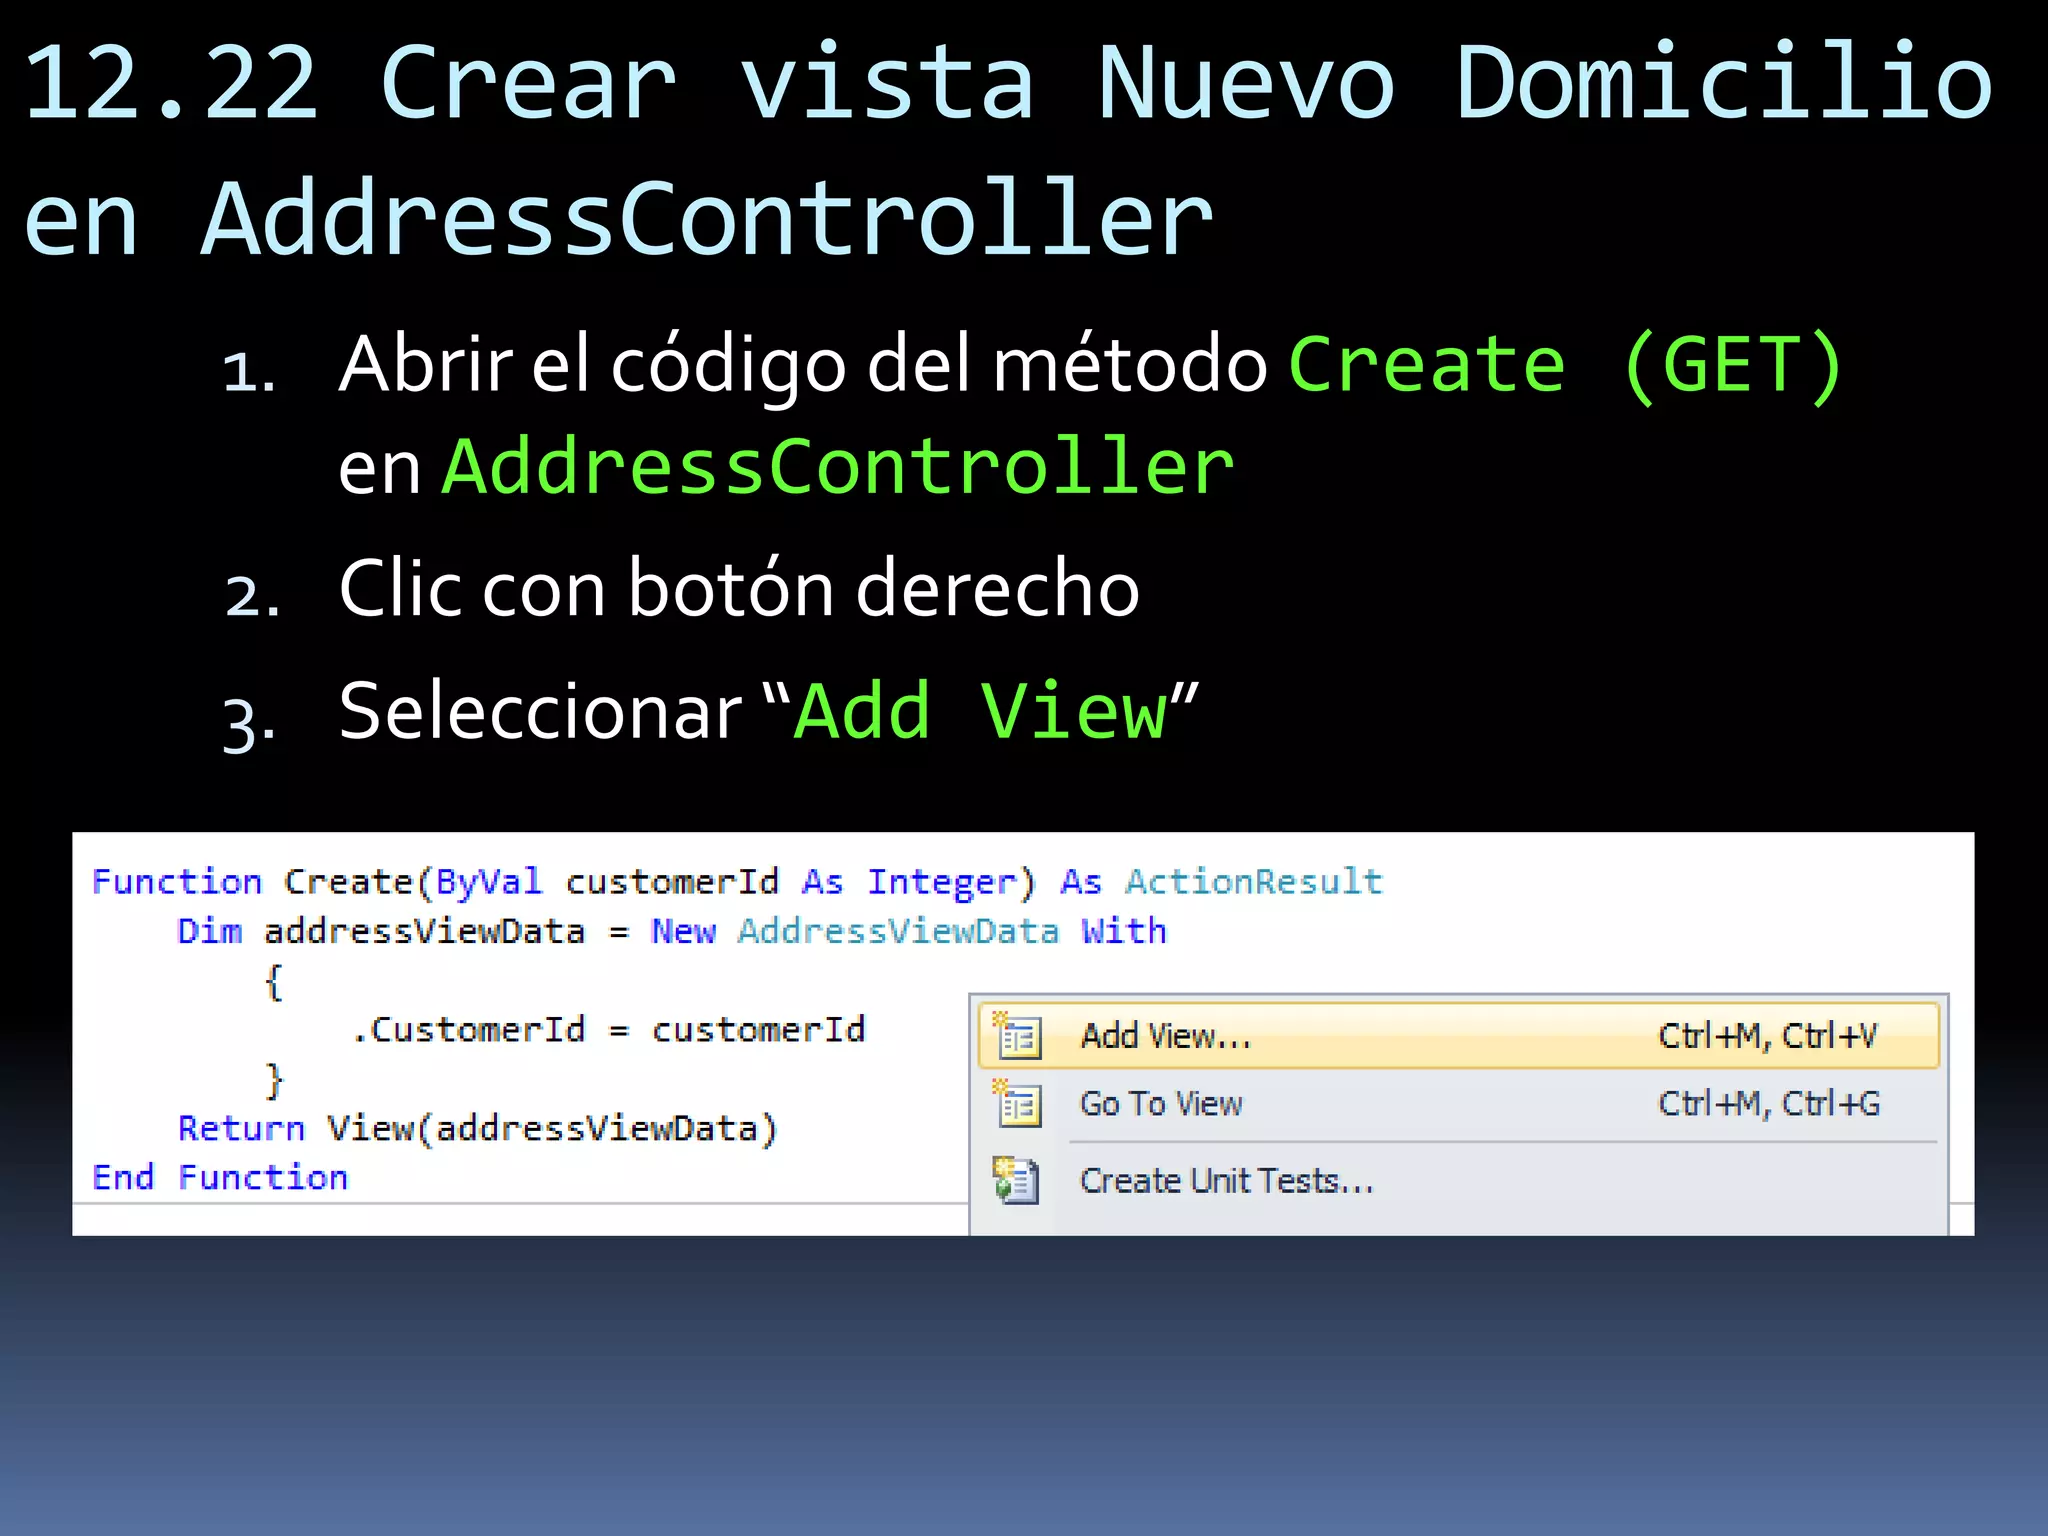
Task: Choose Go To View from context menu
Action: [x=1160, y=1104]
